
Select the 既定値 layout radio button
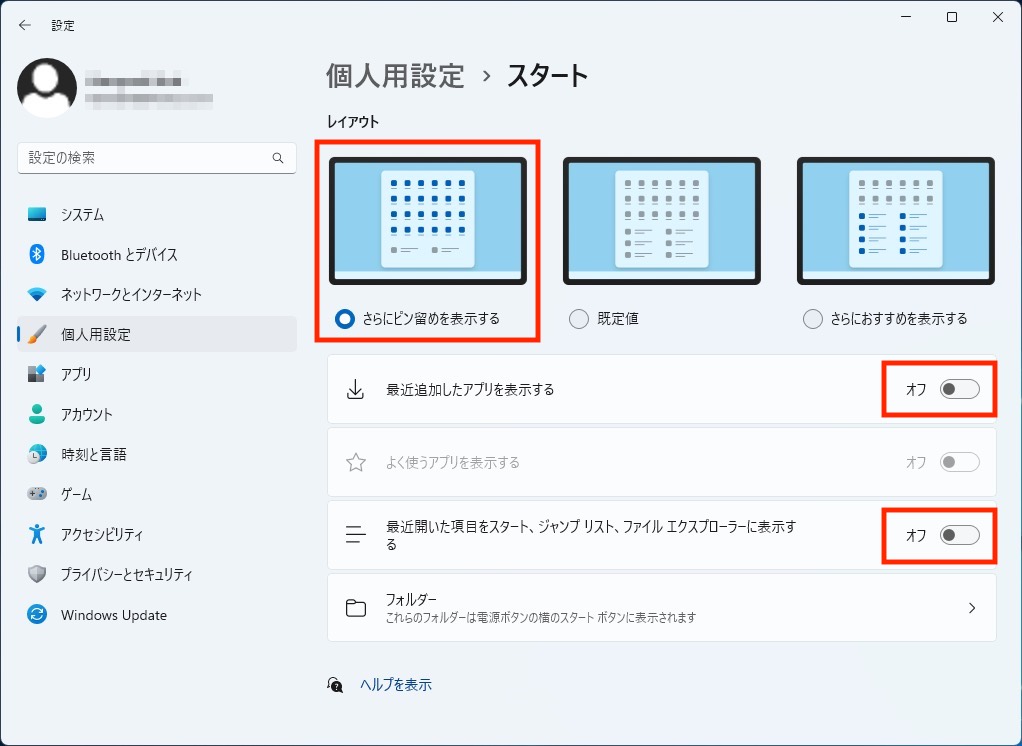click(x=579, y=319)
